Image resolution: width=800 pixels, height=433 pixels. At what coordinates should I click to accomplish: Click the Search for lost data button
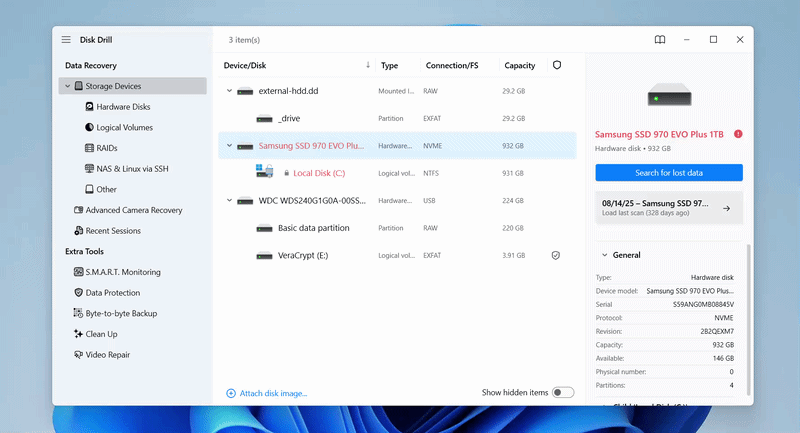(669, 173)
